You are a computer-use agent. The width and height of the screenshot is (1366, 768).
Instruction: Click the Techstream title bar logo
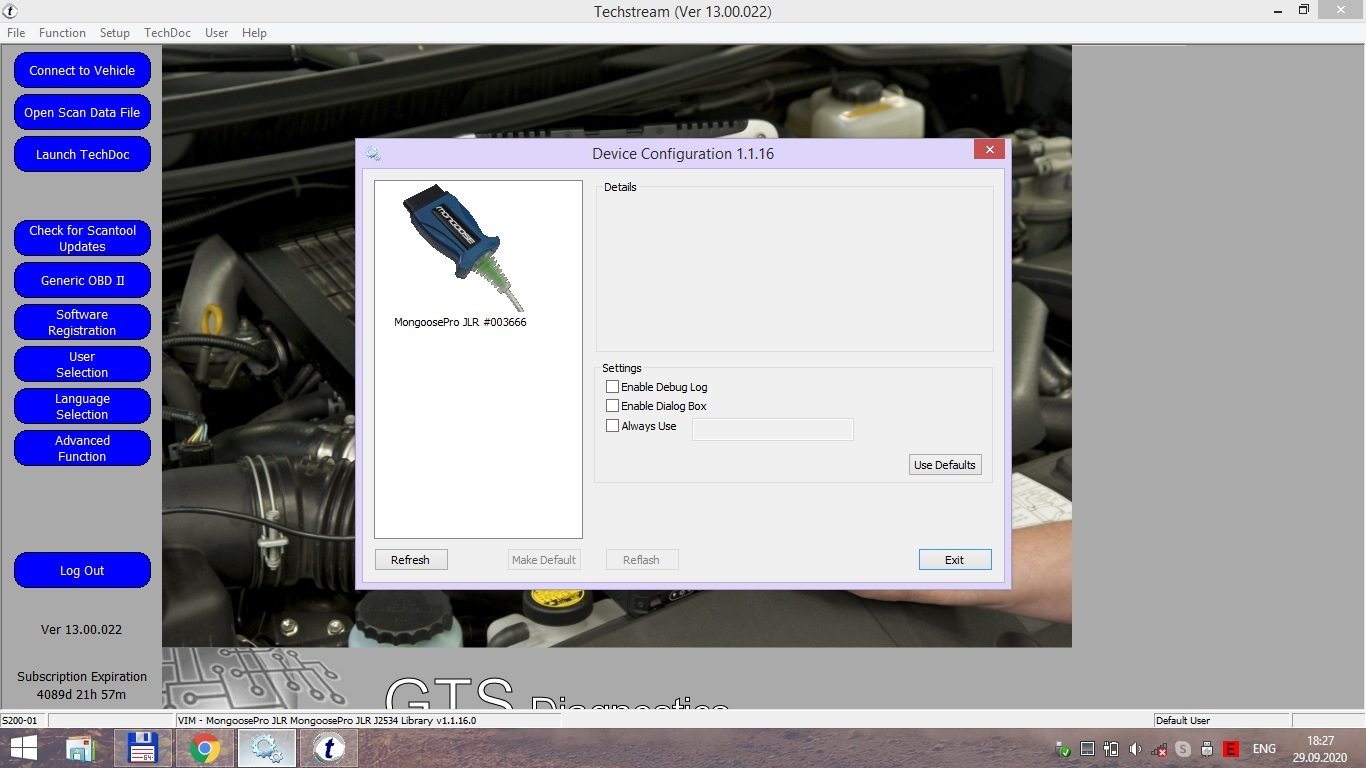tap(10, 11)
